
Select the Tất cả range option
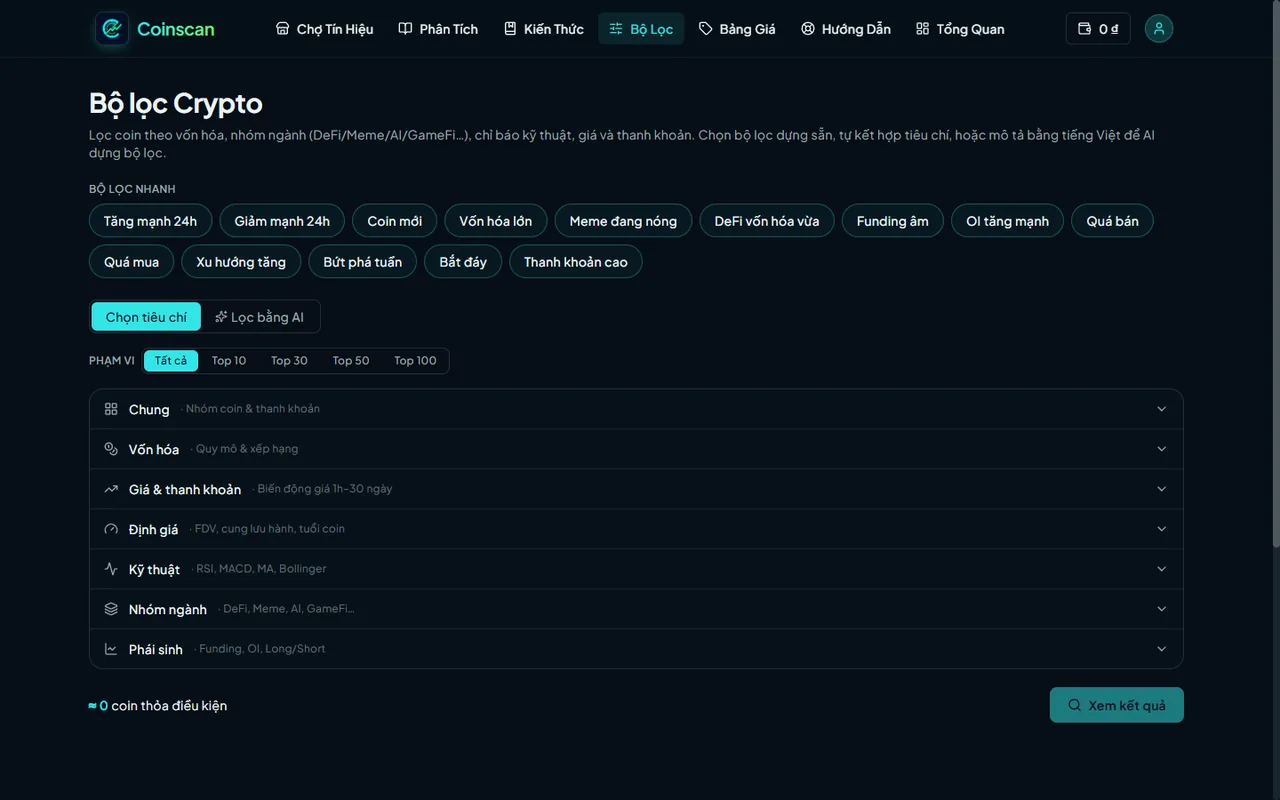pos(171,361)
